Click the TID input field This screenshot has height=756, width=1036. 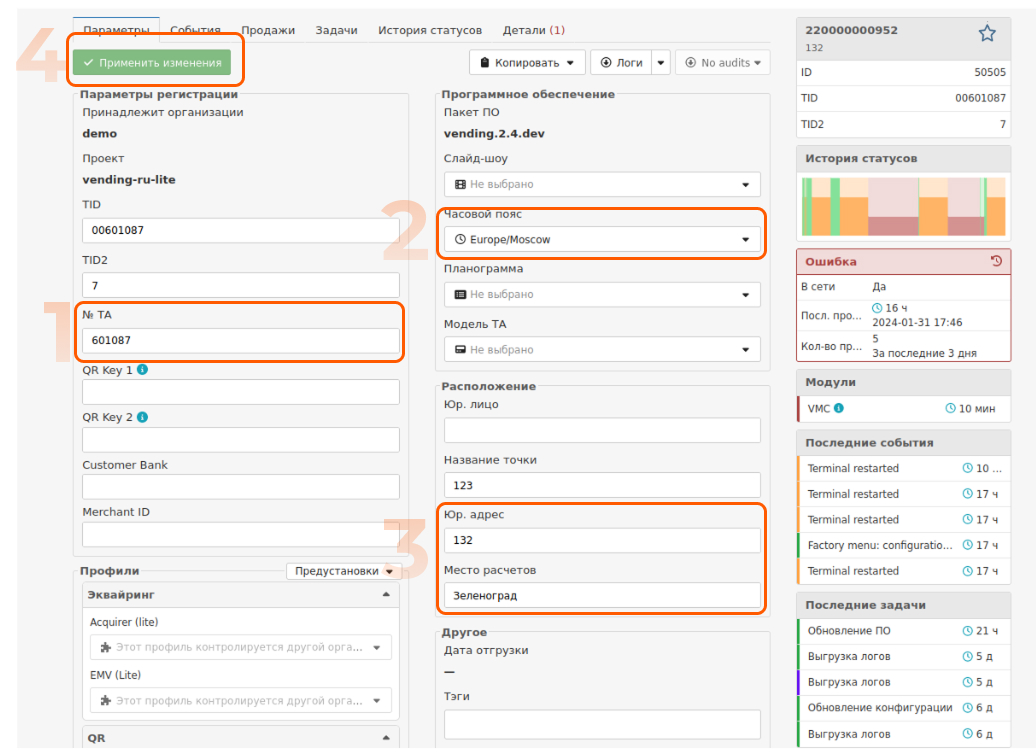[240, 230]
